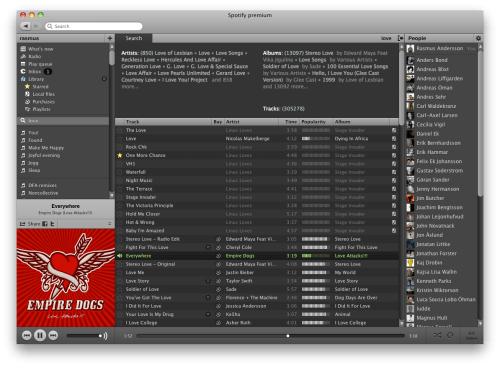
Task: Select the Search tab
Action: click(134, 38)
